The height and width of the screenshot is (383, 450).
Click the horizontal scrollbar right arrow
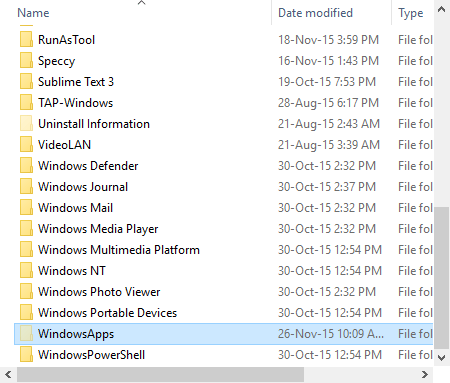[x=424, y=375]
